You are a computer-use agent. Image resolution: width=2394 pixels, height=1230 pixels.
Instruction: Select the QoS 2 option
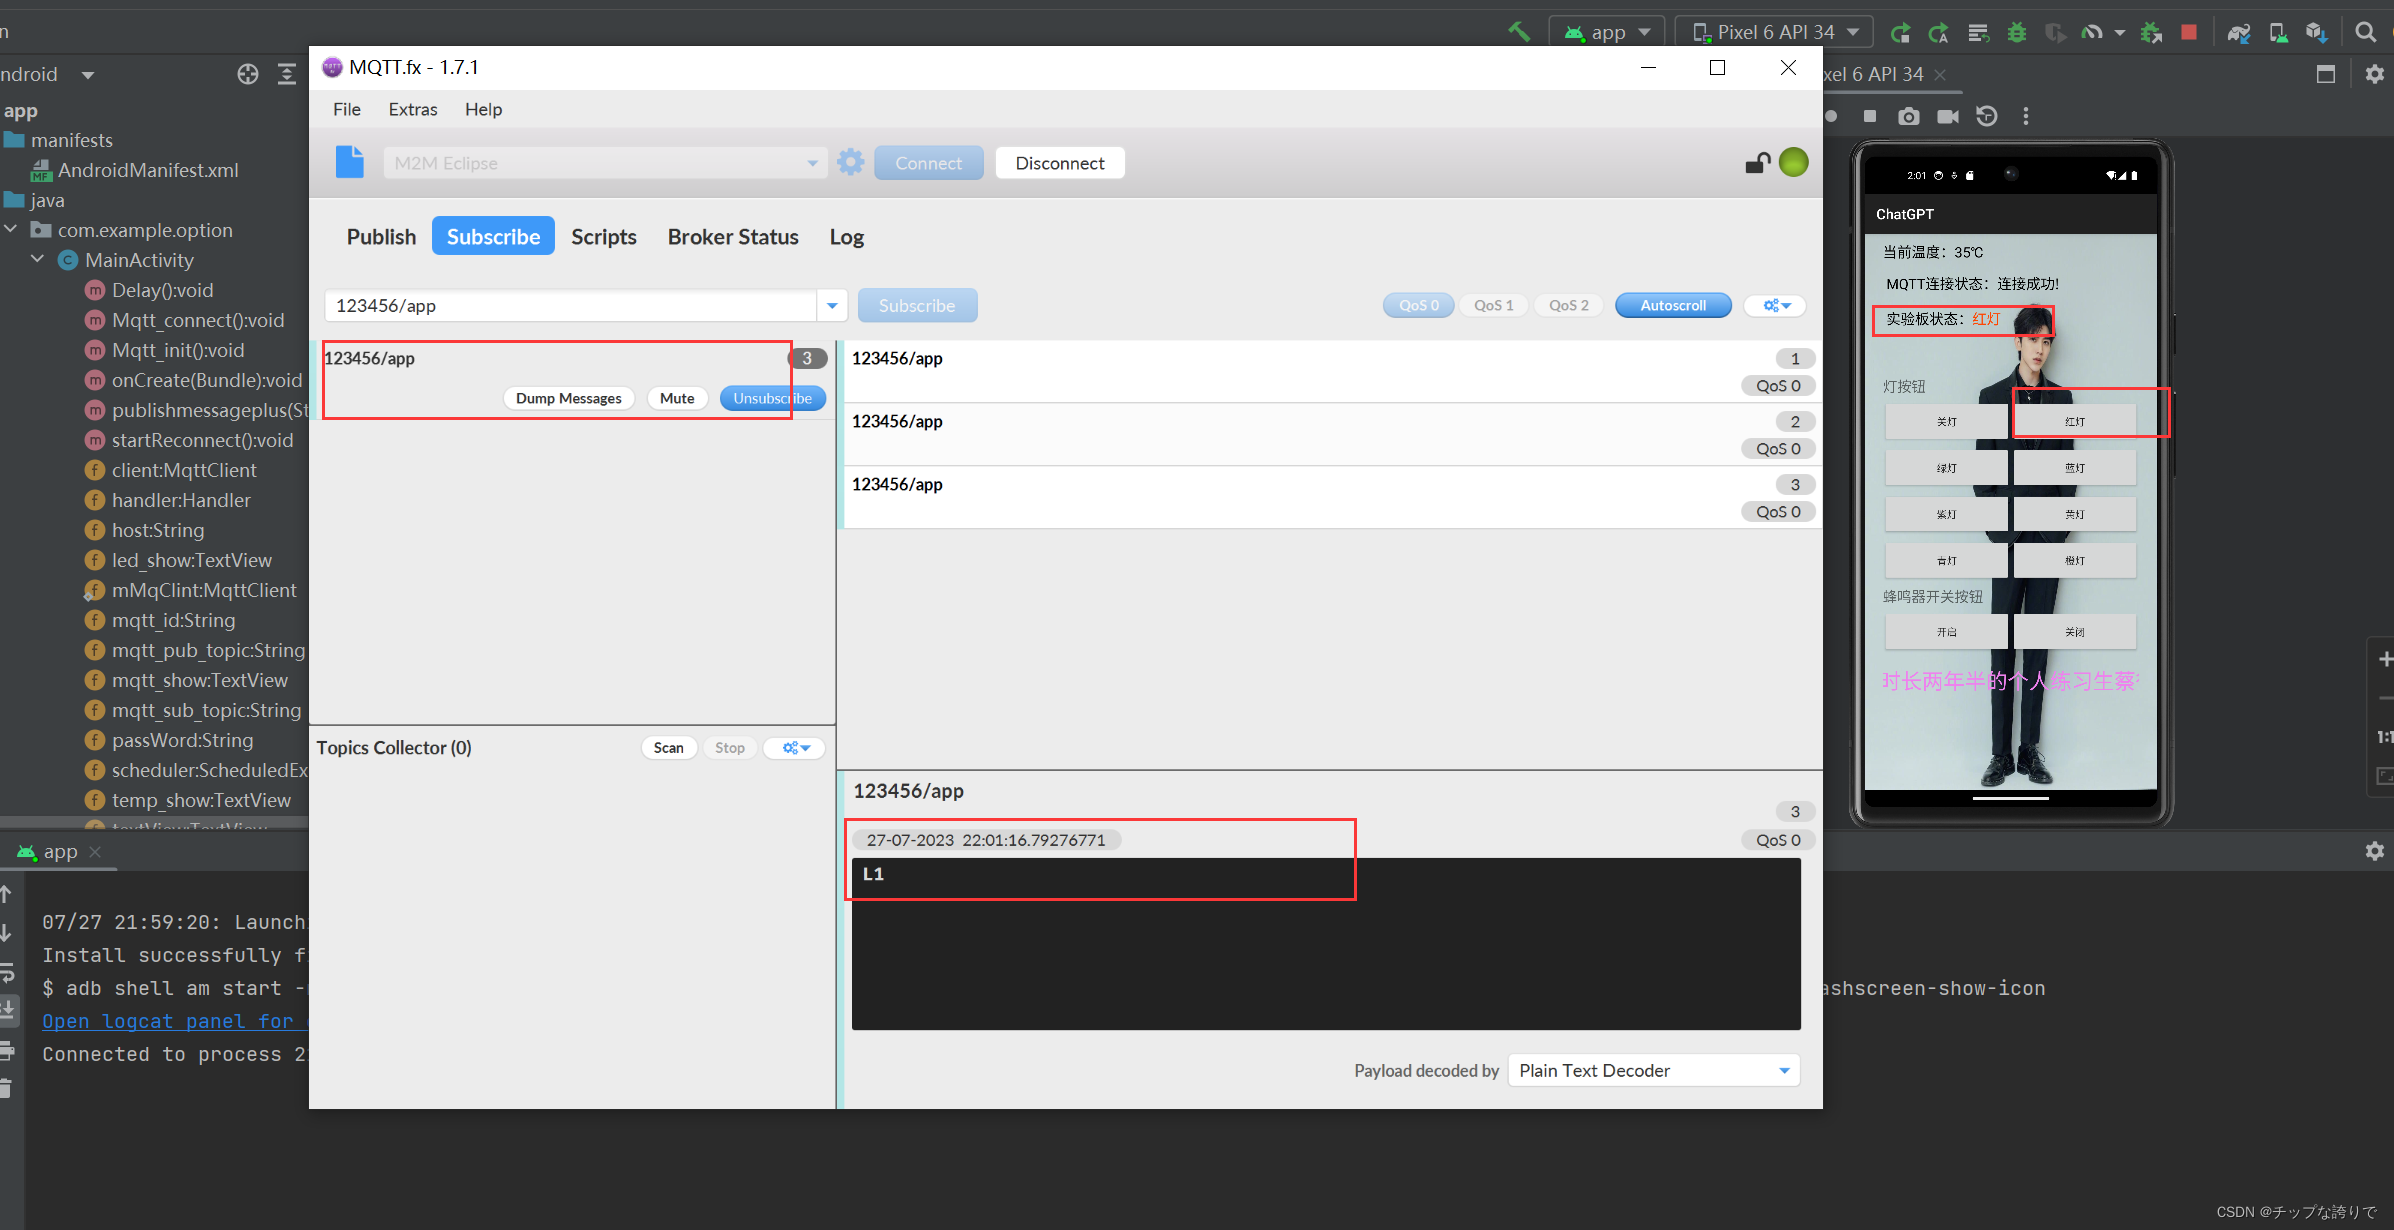(x=1568, y=305)
